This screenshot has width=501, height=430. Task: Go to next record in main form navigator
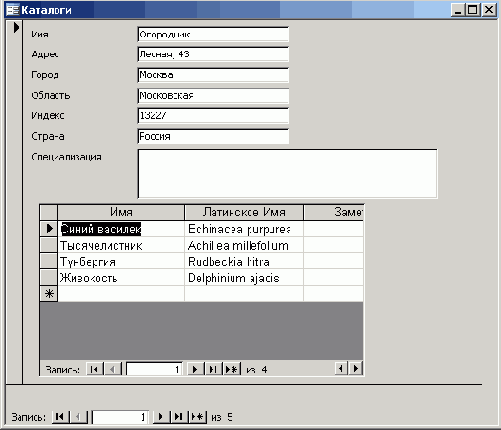(x=161, y=417)
